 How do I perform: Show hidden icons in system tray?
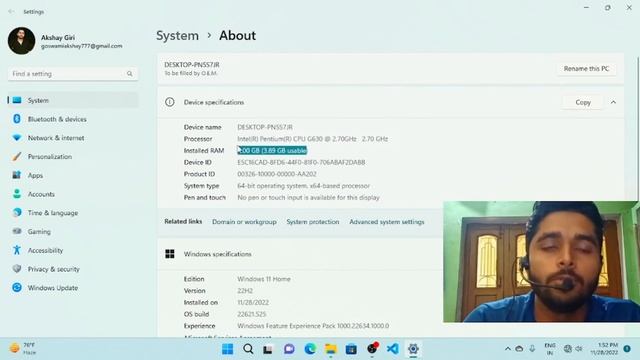[508, 349]
